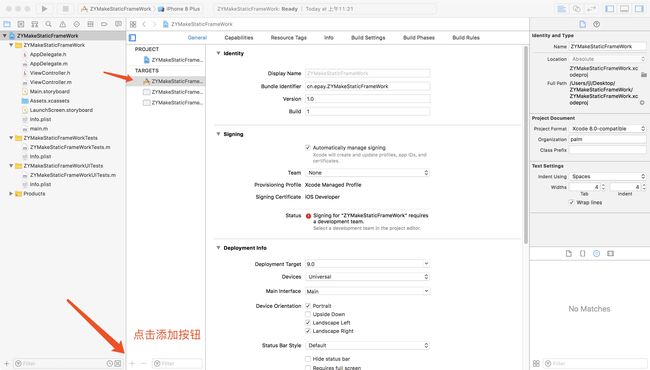Screen dimensions: 650x370
Task: Click the Run (play) button in toolbar
Action: (x=44, y=9)
